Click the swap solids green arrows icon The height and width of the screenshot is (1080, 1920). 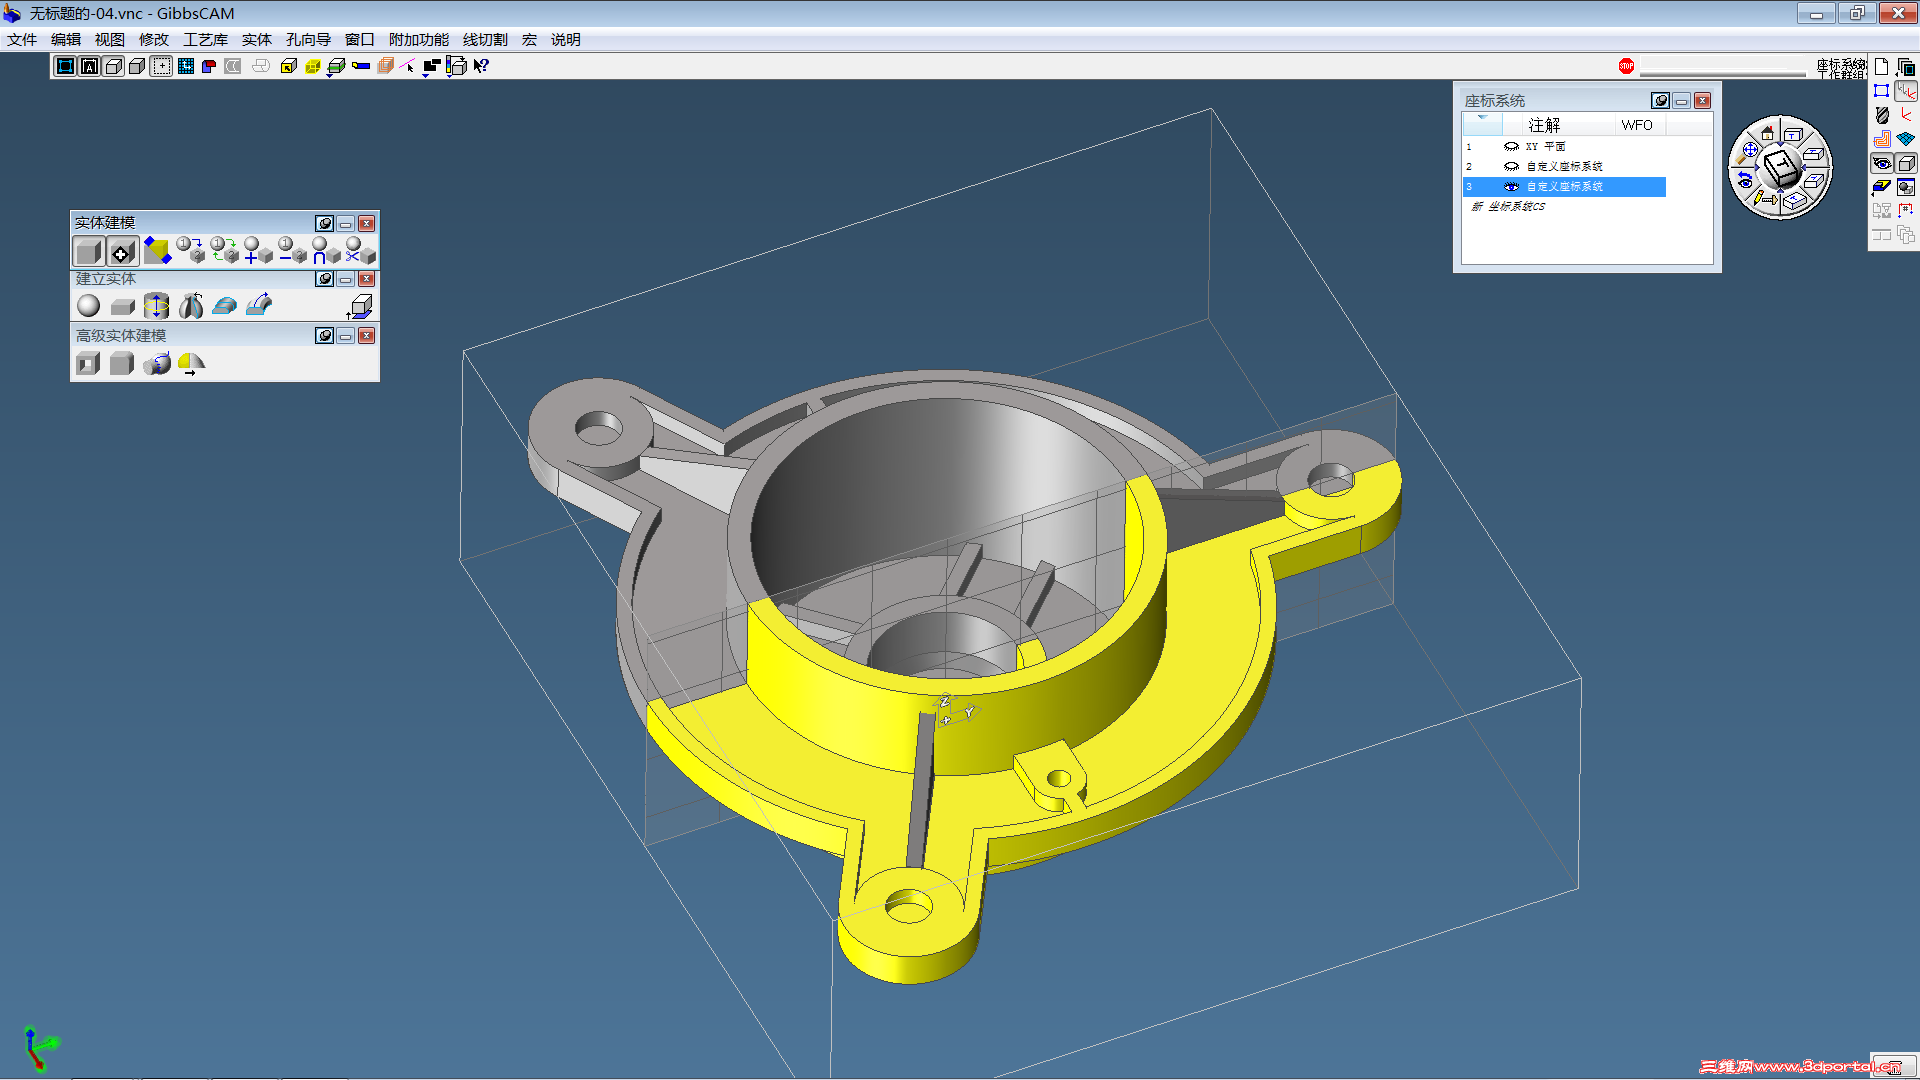(224, 250)
